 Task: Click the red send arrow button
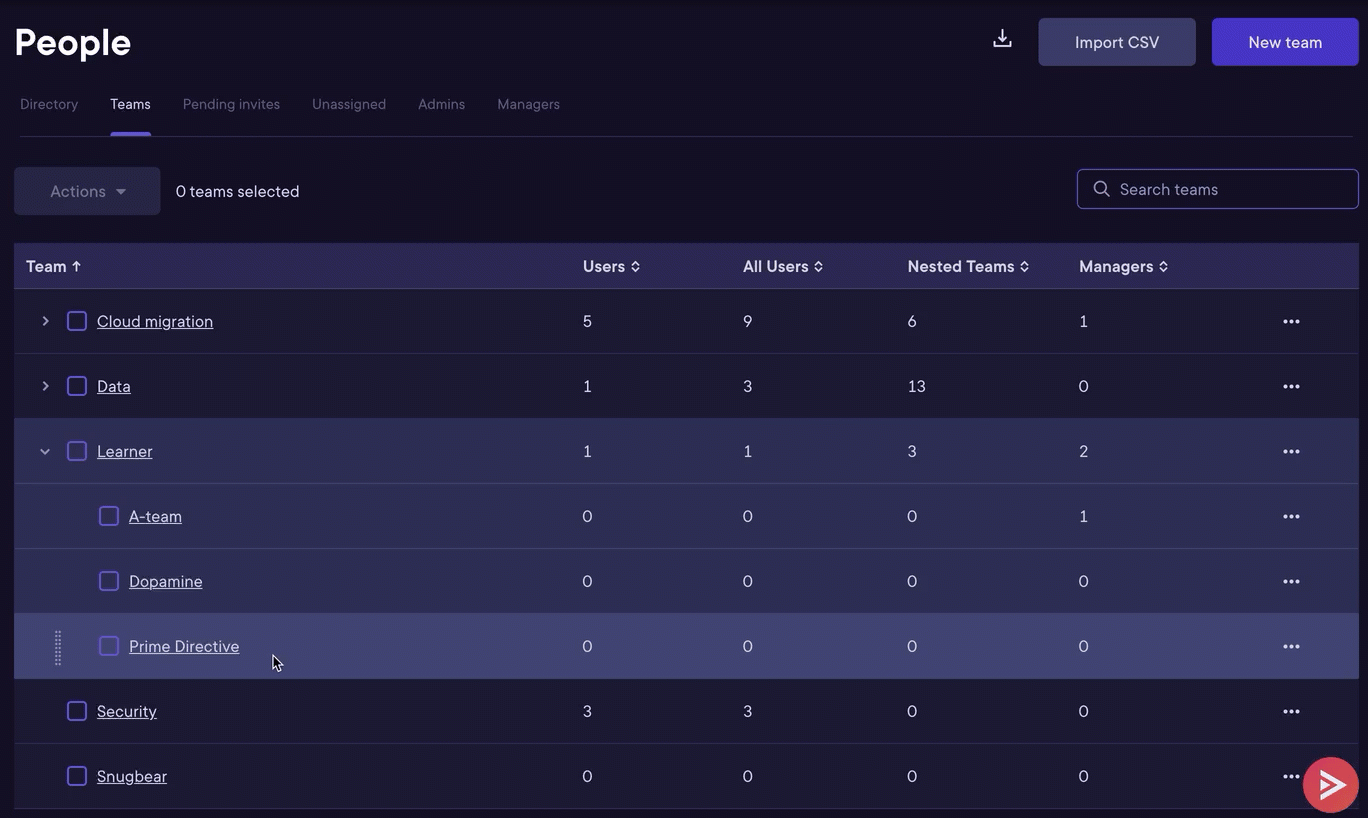tap(1330, 784)
